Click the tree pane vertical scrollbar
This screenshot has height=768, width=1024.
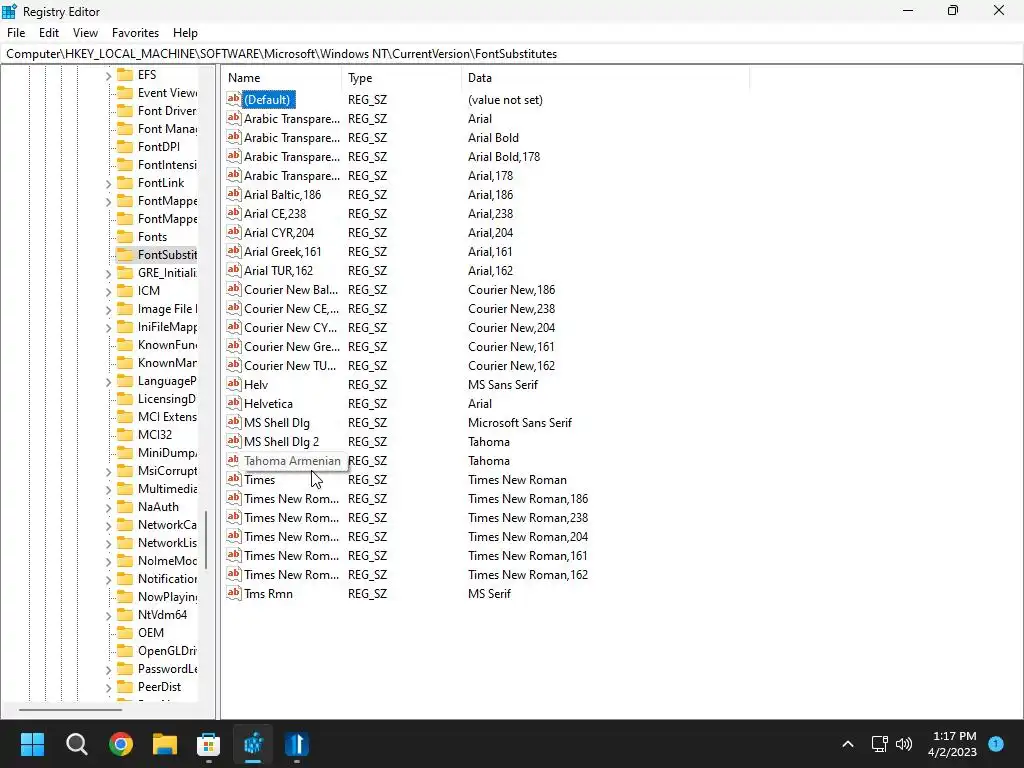click(x=206, y=539)
